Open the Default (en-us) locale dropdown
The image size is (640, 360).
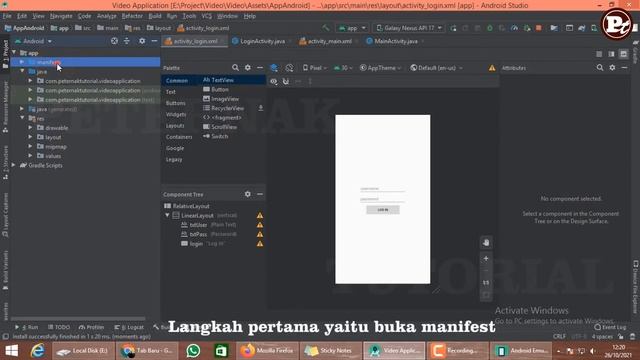point(436,68)
